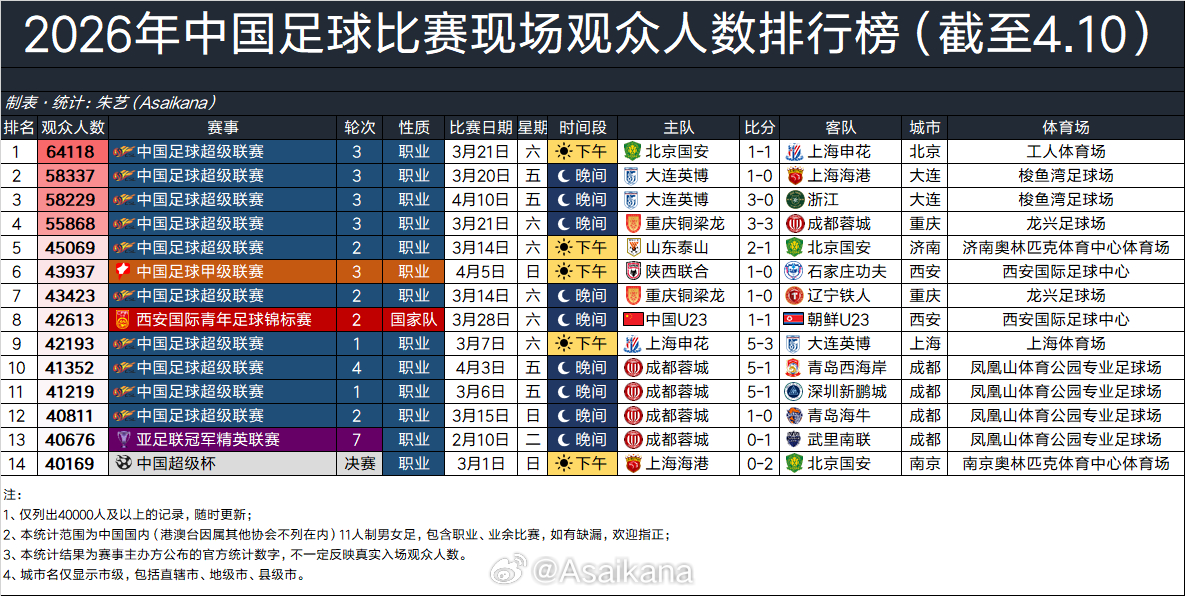
Task: Click the 北京国安 crest in the rank 1 row
Action: pyautogui.click(x=631, y=152)
